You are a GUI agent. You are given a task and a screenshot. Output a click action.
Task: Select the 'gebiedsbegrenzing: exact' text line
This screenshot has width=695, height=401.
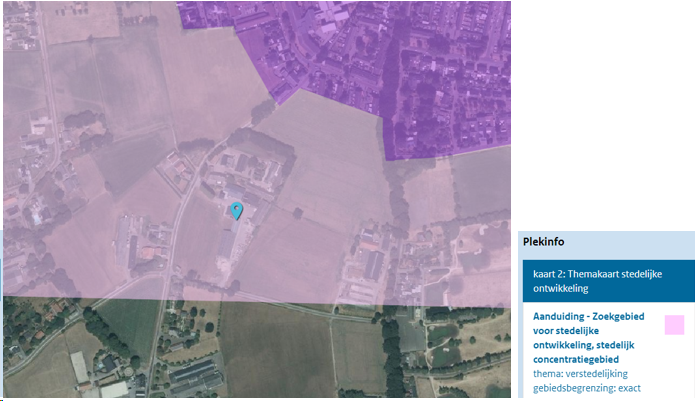[x=586, y=388]
